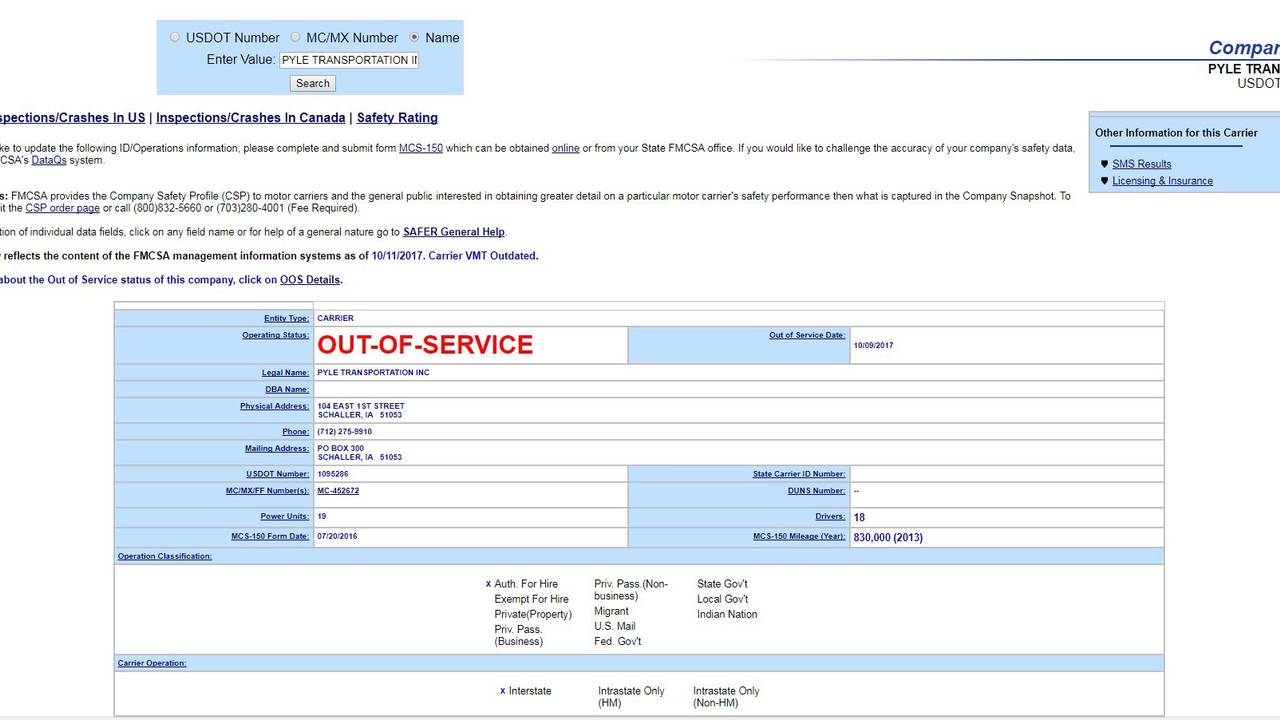Screen dimensions: 1280x720
Task: Open the MC-452672 link
Action: [338, 491]
